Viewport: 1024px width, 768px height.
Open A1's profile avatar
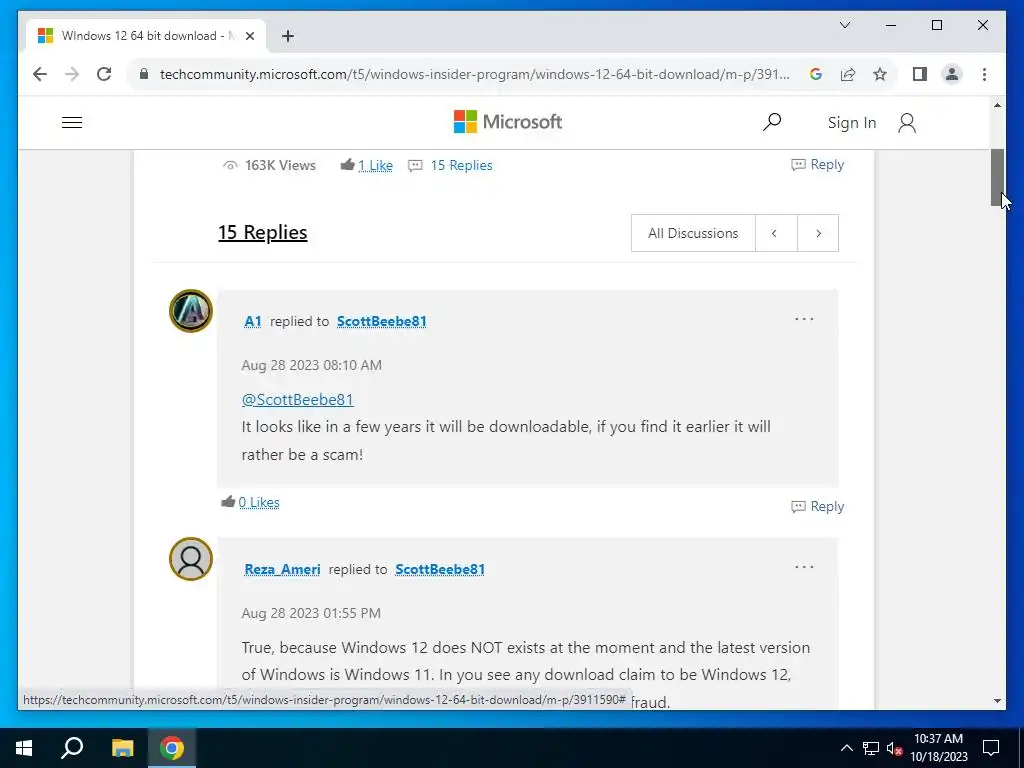click(191, 311)
